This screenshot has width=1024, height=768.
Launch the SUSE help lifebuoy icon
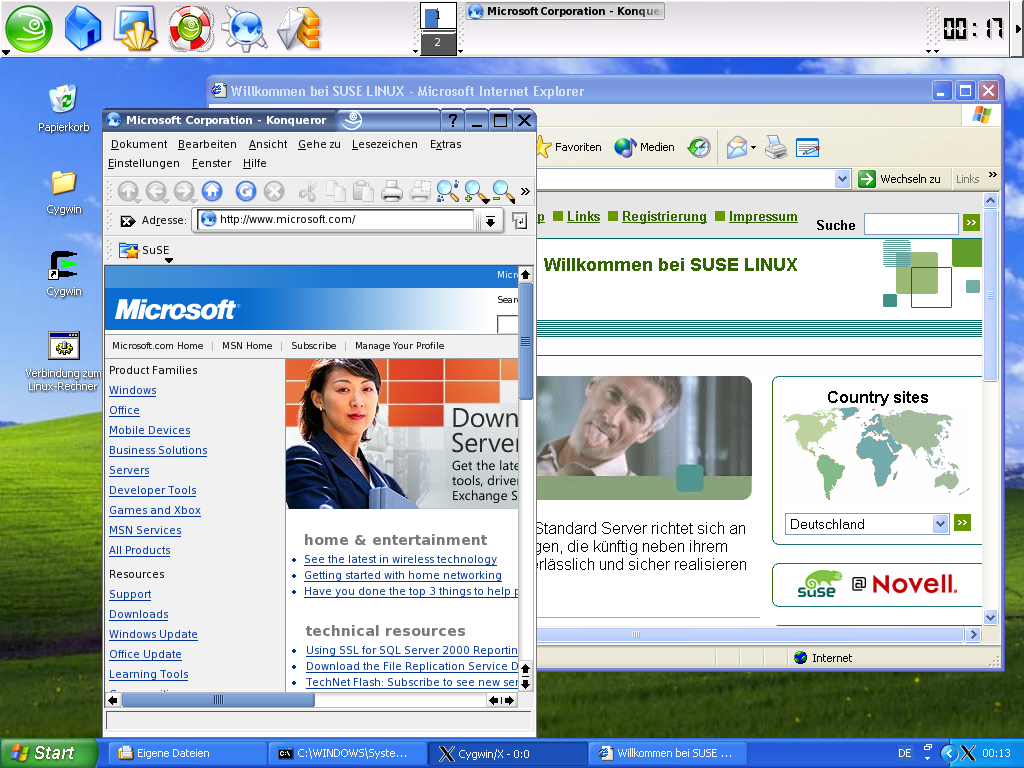click(x=189, y=28)
